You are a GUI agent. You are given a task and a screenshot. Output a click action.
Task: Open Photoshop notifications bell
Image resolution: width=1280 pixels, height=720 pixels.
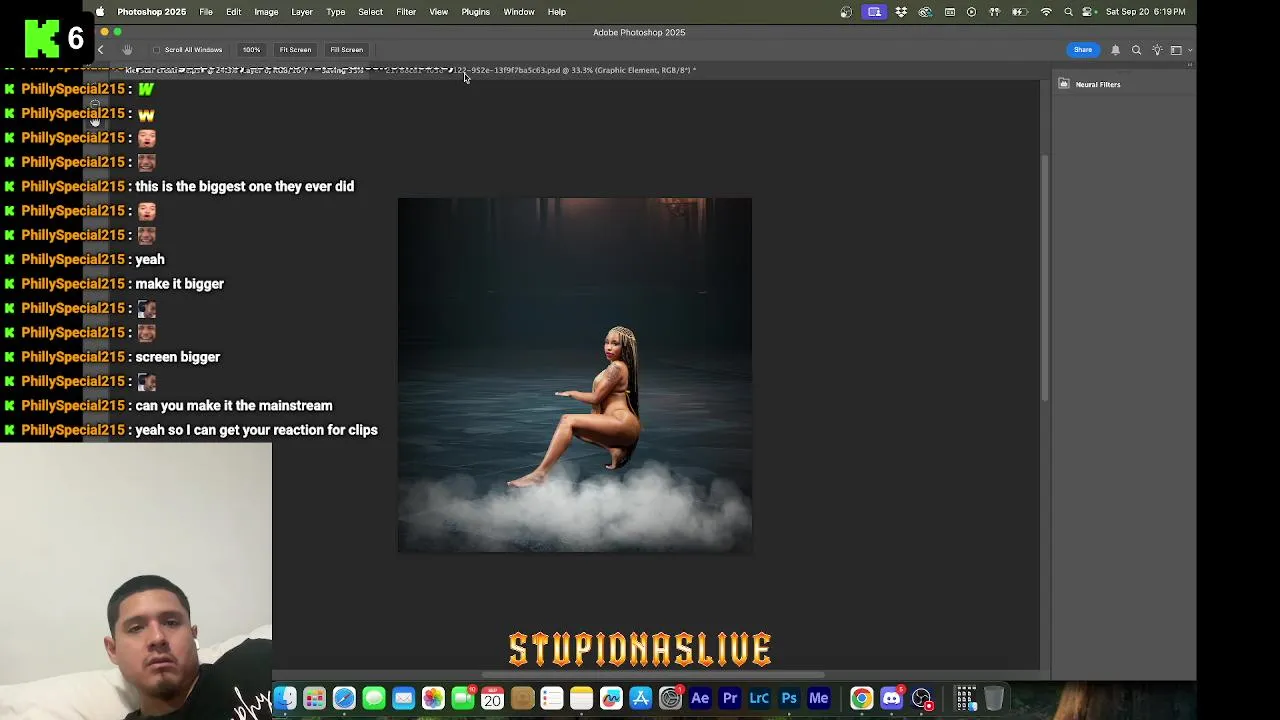coord(1116,50)
